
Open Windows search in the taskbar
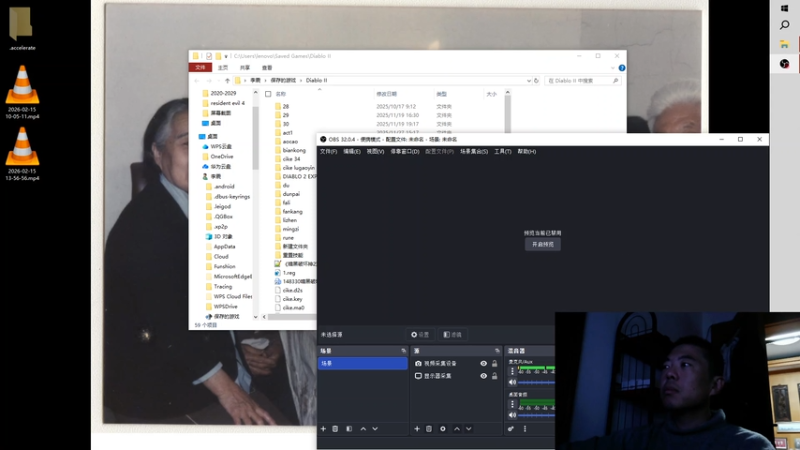click(x=785, y=25)
